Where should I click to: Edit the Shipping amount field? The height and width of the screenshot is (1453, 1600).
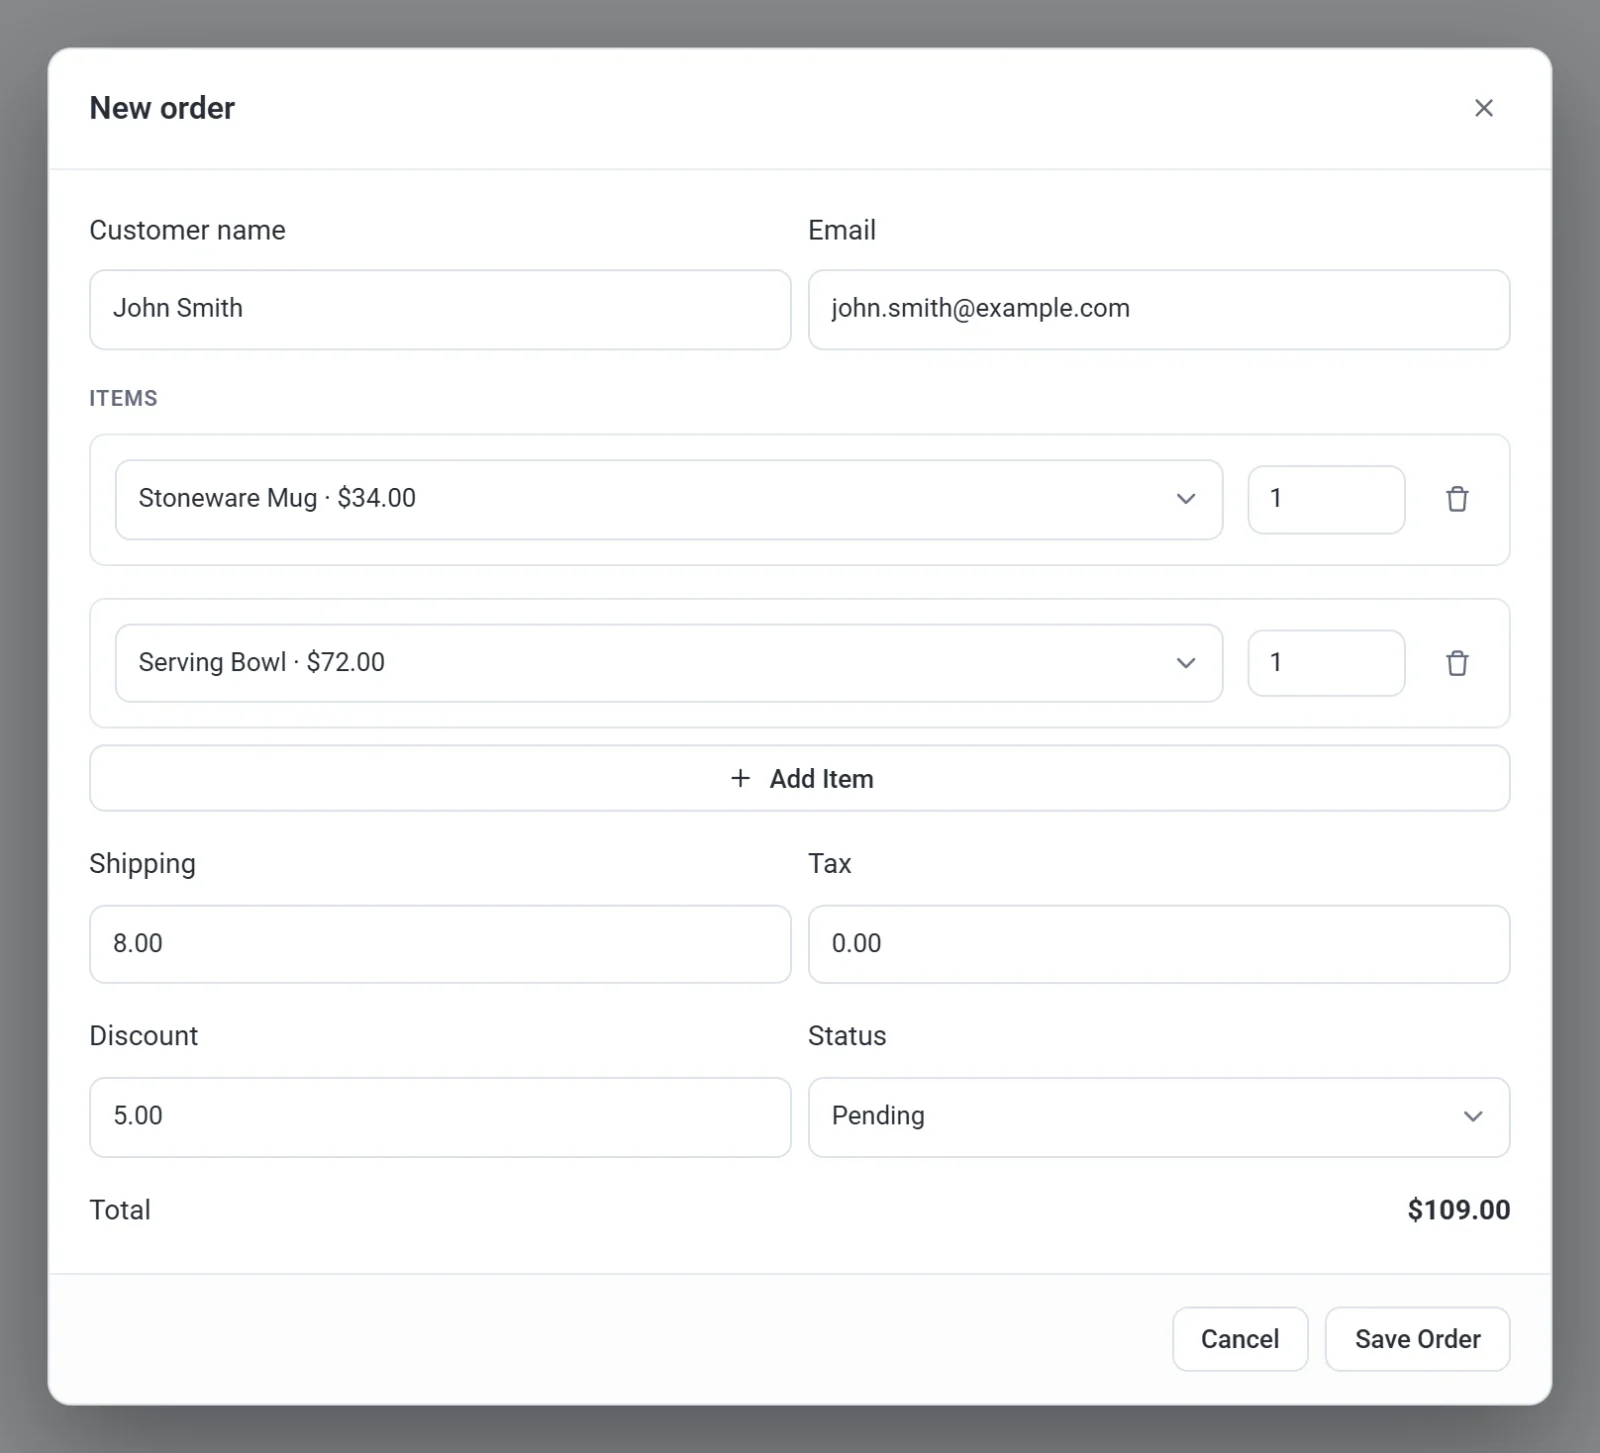click(440, 944)
